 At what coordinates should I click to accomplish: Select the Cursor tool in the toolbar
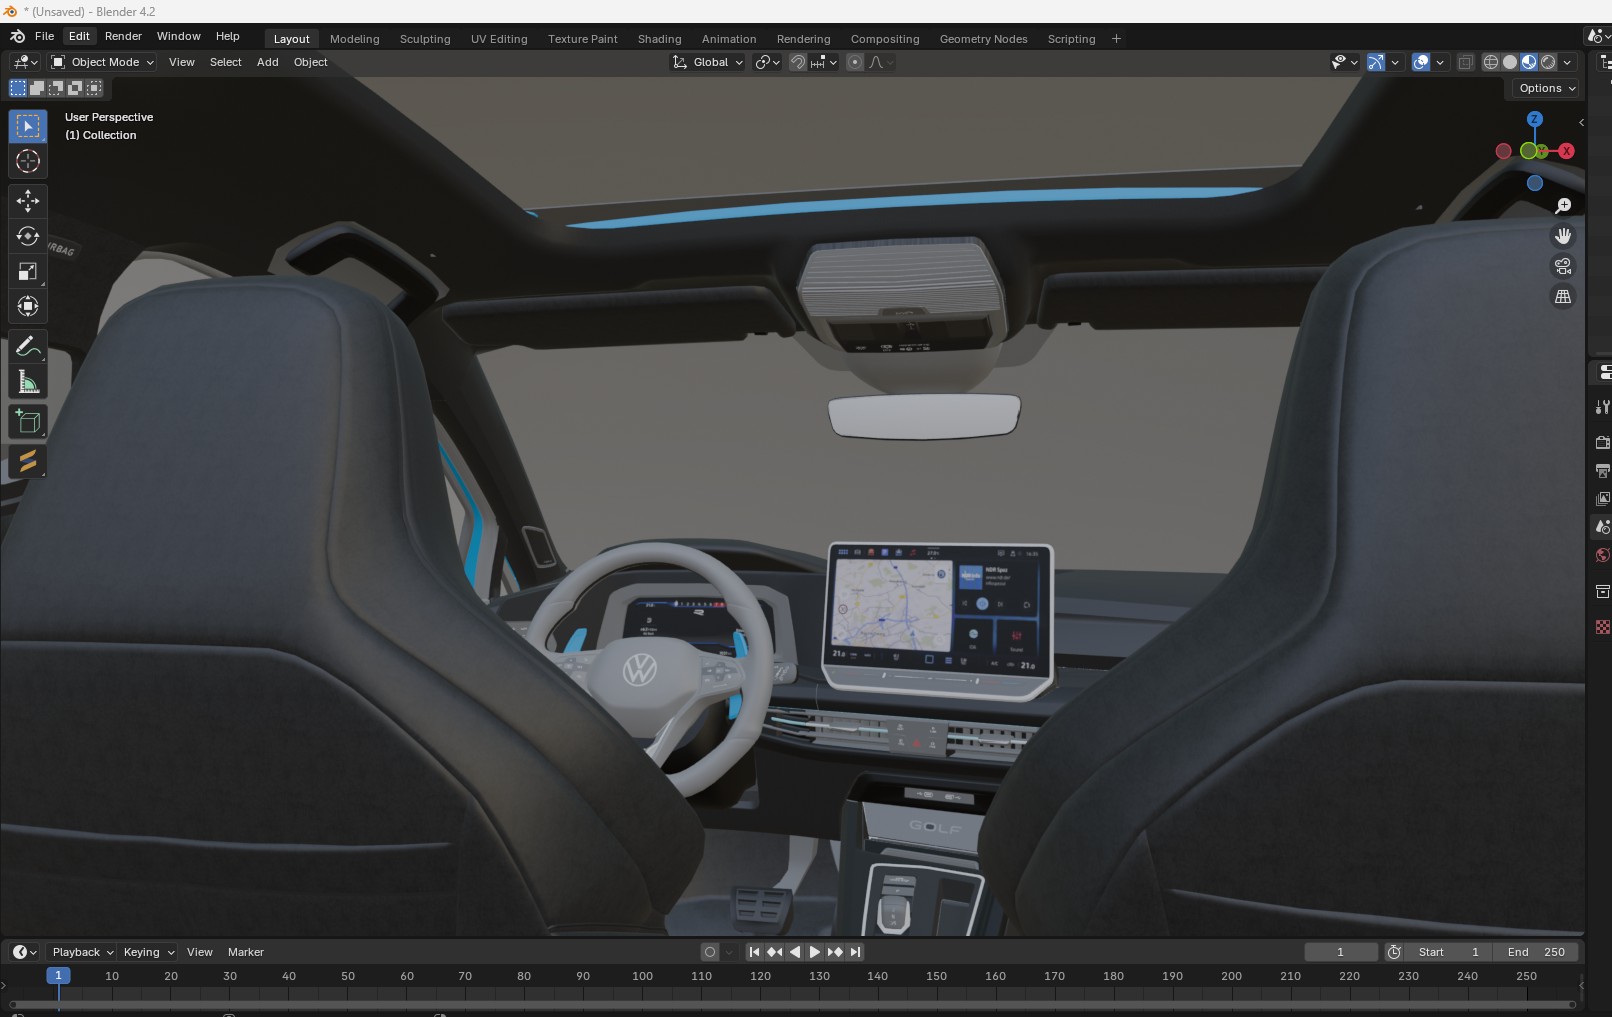click(27, 161)
